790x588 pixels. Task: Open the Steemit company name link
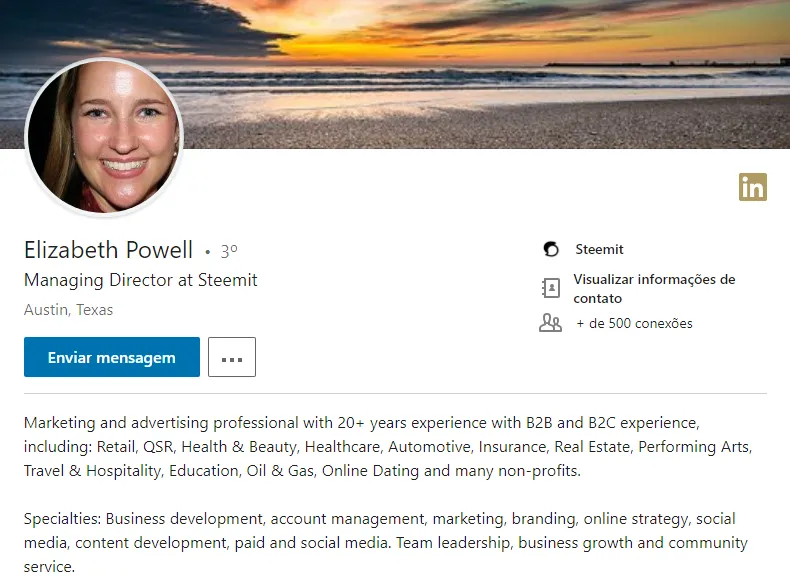tap(599, 249)
